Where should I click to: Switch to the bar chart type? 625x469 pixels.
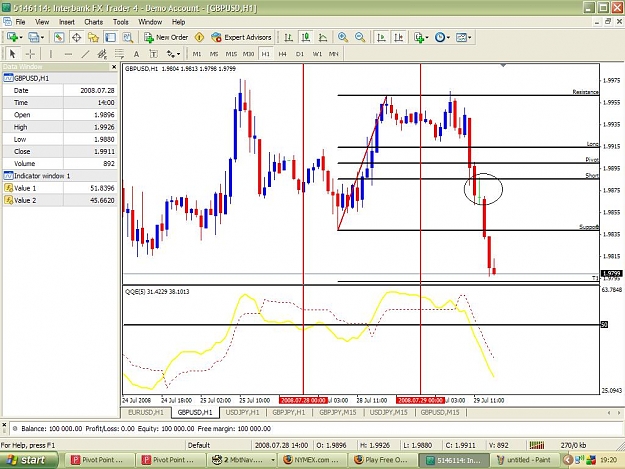coord(289,37)
